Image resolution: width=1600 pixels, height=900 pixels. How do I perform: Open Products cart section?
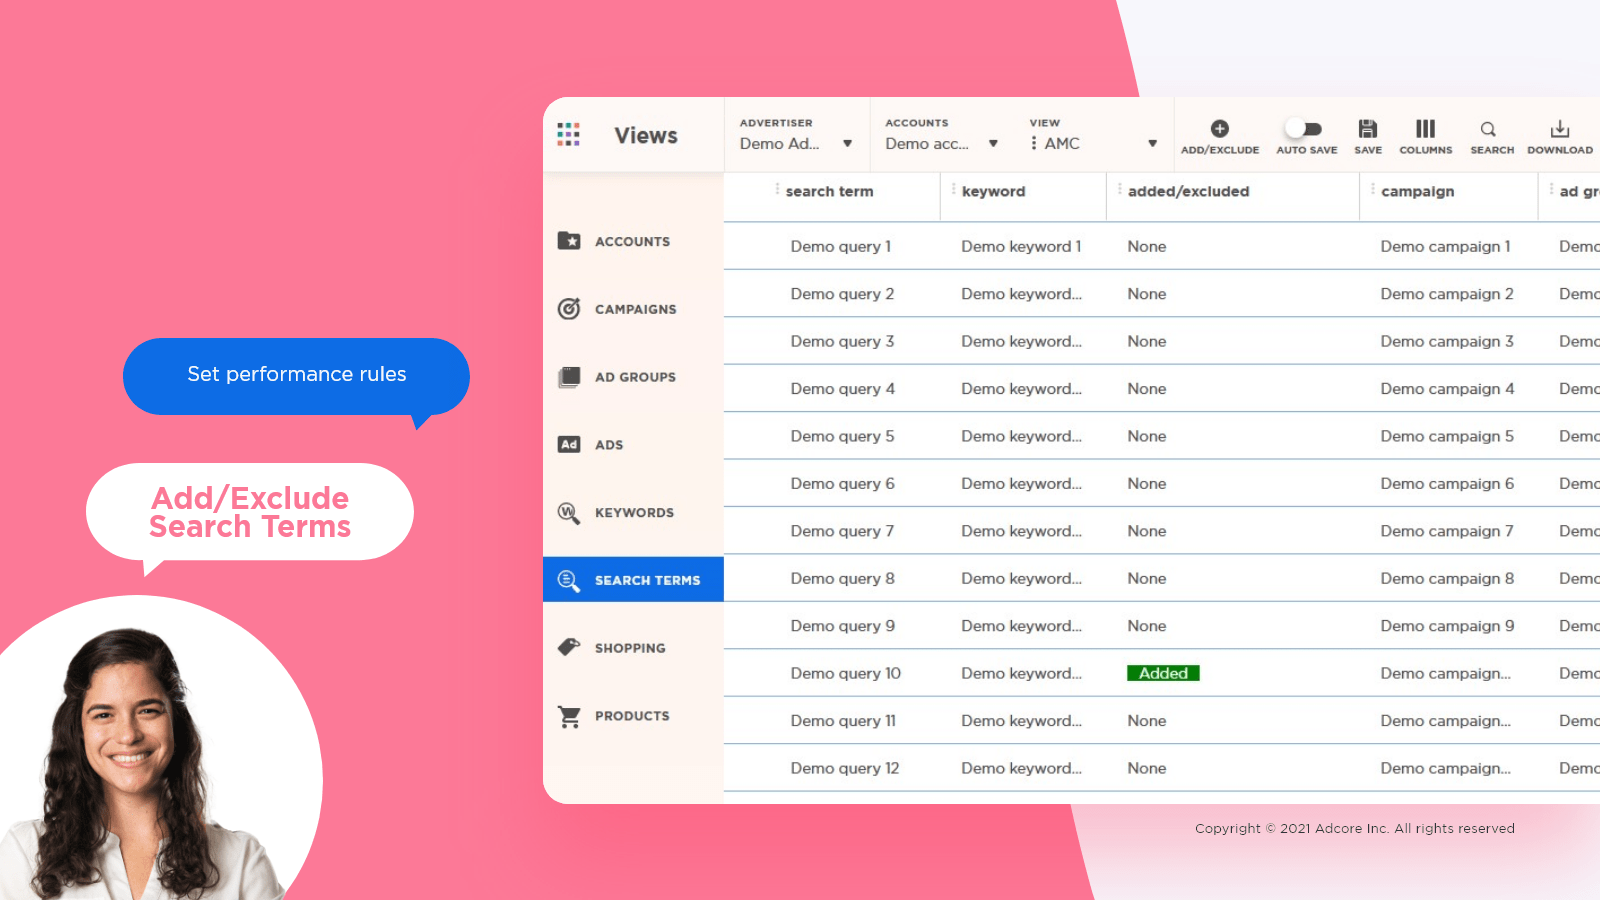coord(631,716)
